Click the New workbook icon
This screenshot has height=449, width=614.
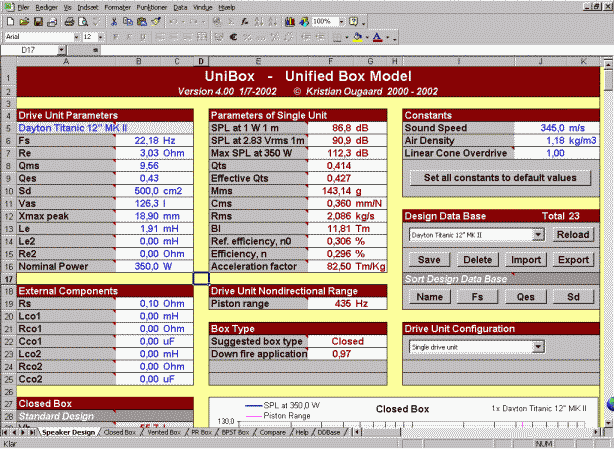(12, 21)
